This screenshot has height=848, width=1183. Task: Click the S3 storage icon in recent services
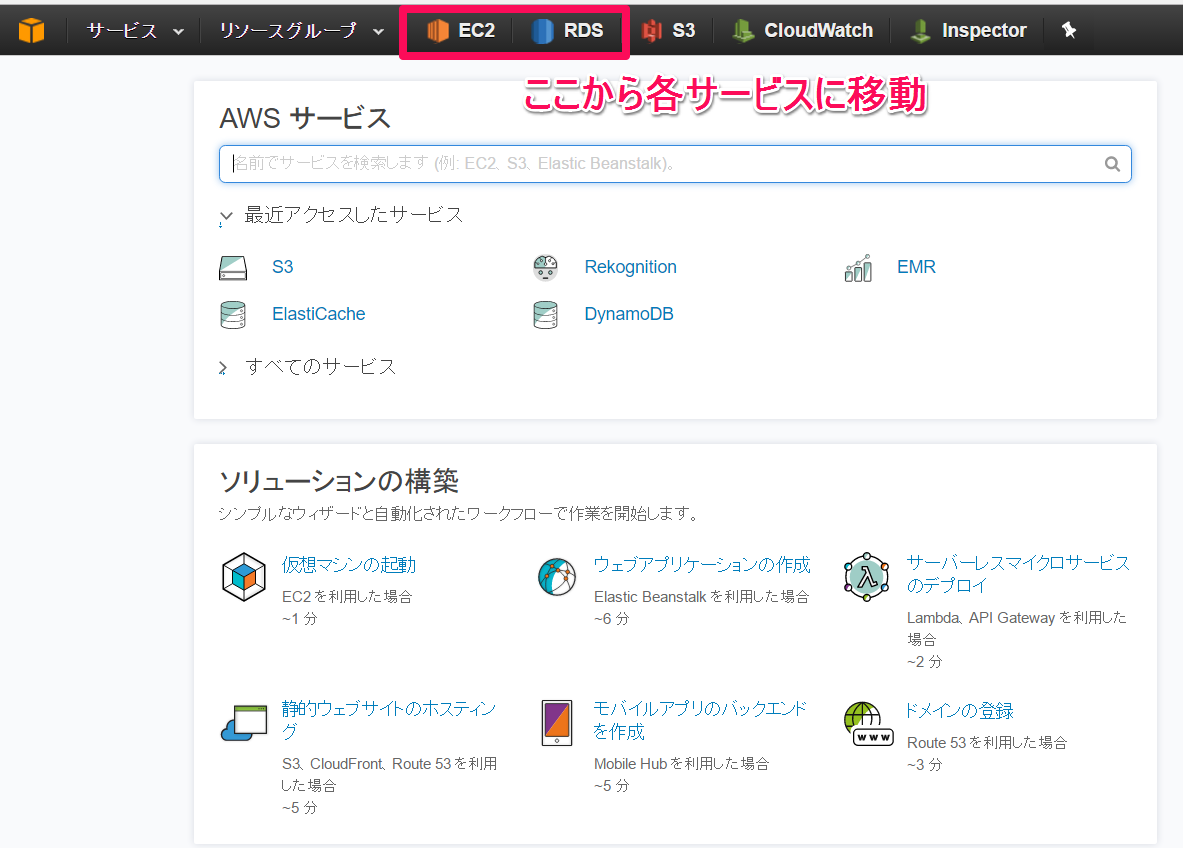233,268
